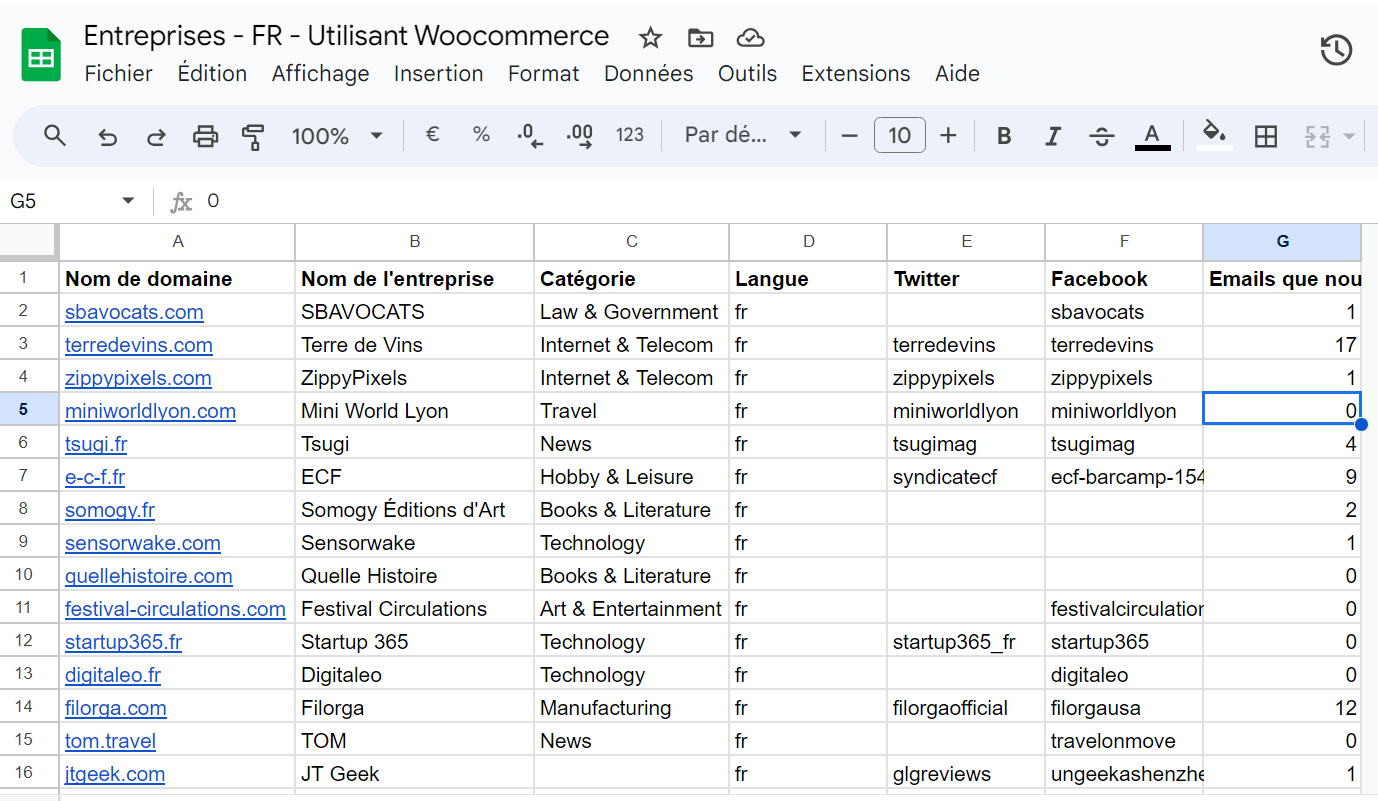Redo the last action
The image size is (1378, 801).
point(156,136)
